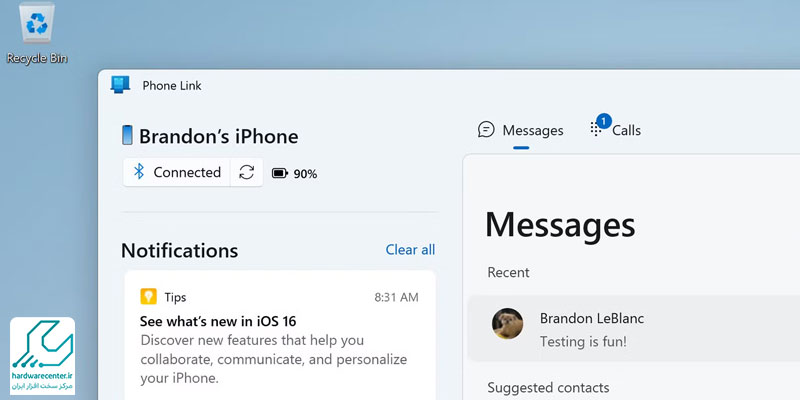The width and height of the screenshot is (800, 400).
Task: Click the blue notification badge on Calls
Action: [x=604, y=121]
